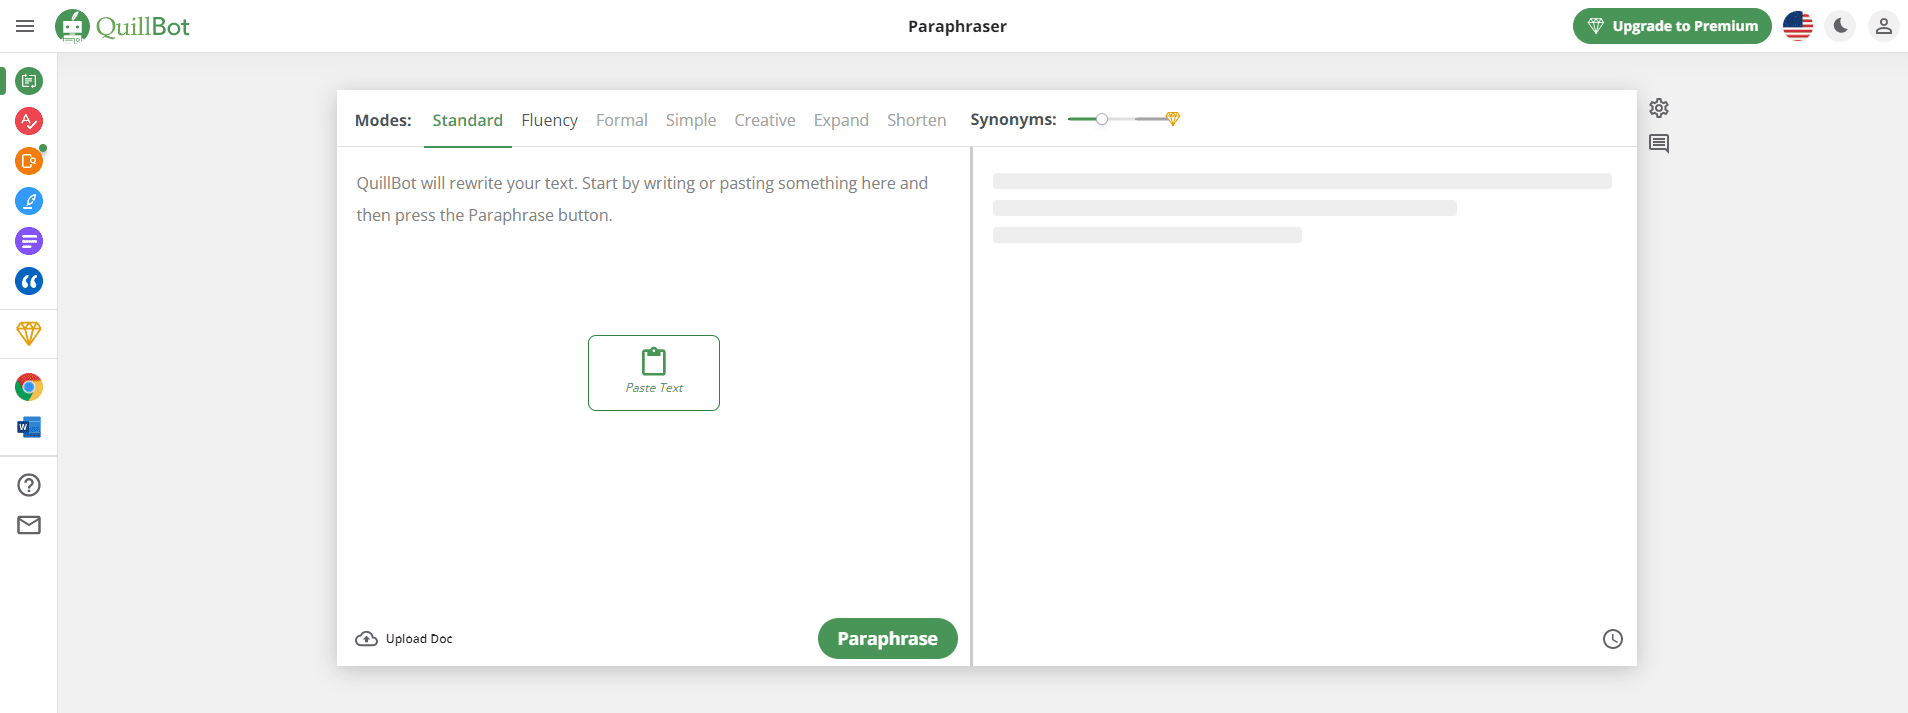Image resolution: width=1908 pixels, height=713 pixels.
Task: Click the Paste Text button
Action: click(x=654, y=373)
